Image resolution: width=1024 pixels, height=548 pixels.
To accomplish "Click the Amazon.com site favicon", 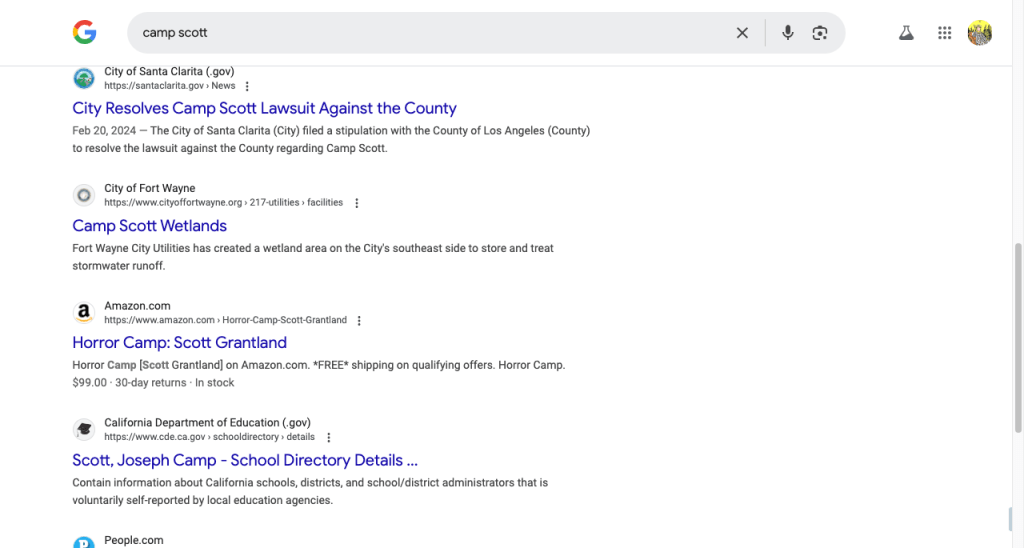I will (x=84, y=313).
